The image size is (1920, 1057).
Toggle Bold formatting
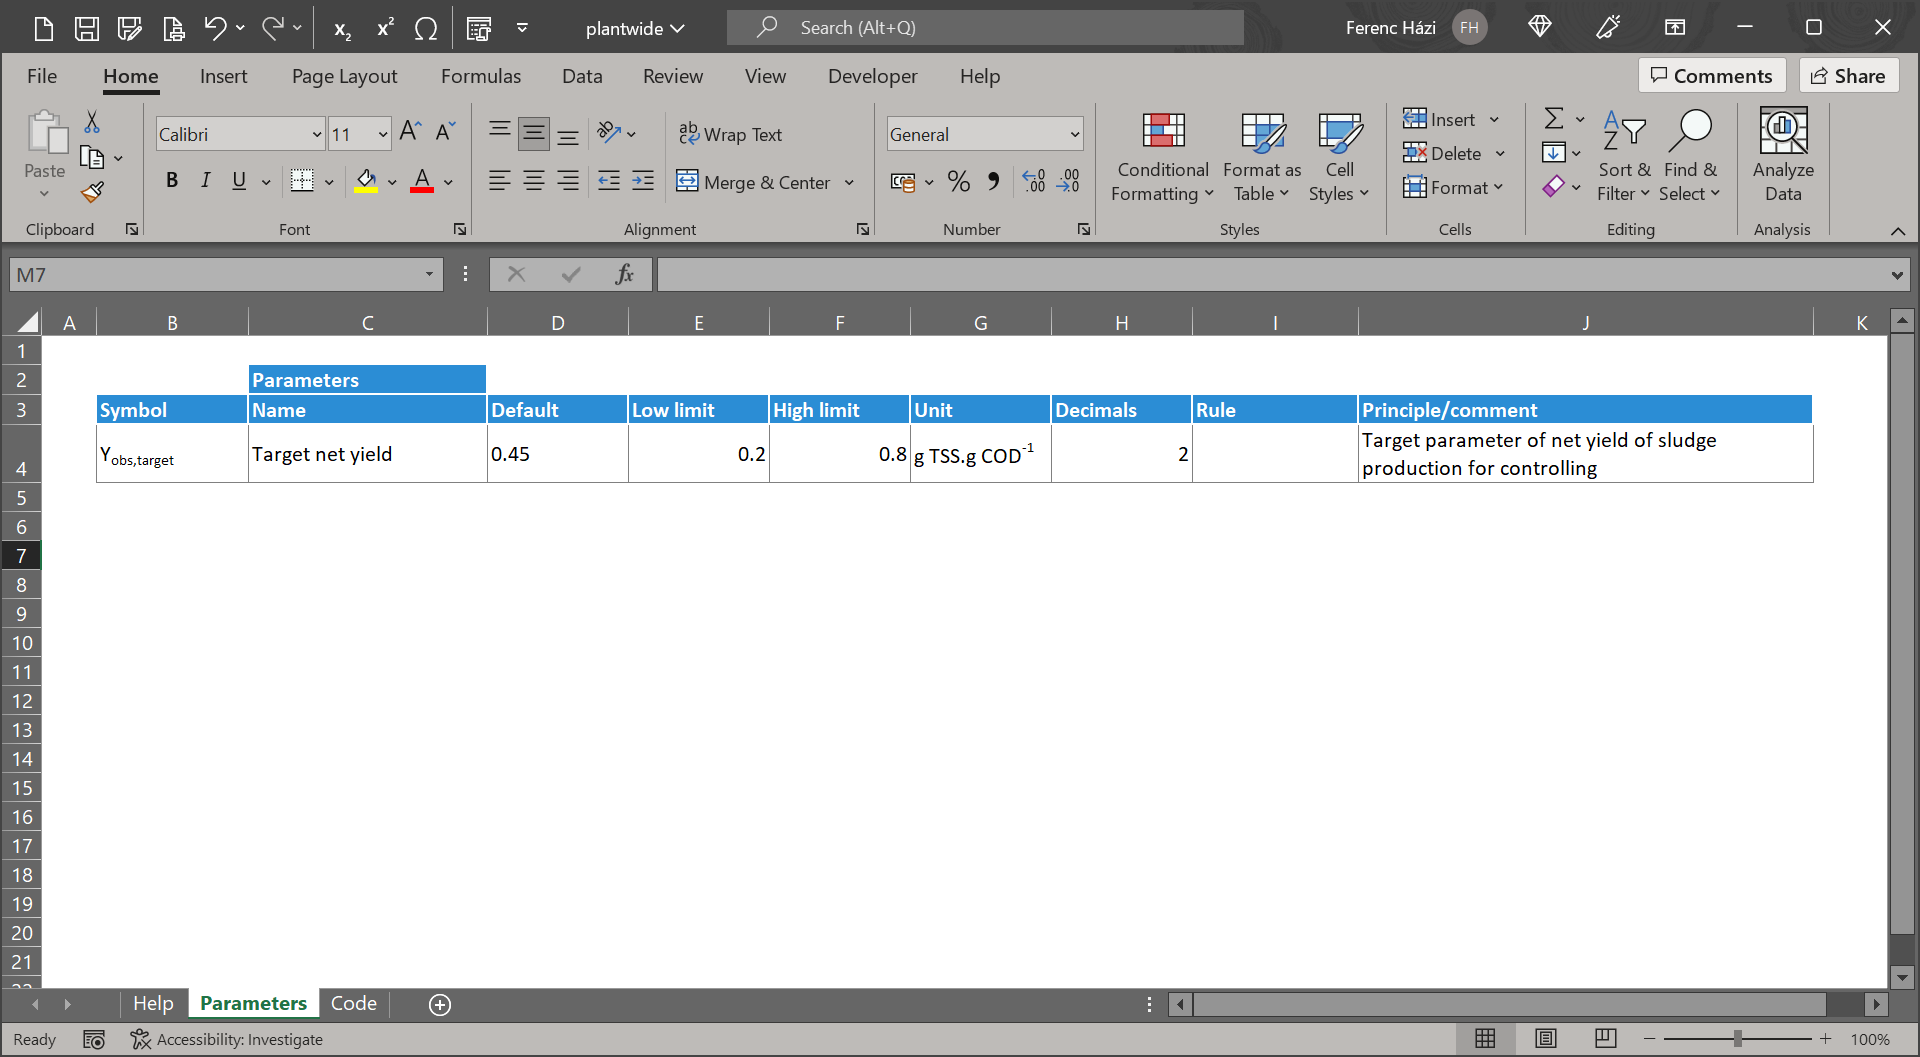coord(172,181)
